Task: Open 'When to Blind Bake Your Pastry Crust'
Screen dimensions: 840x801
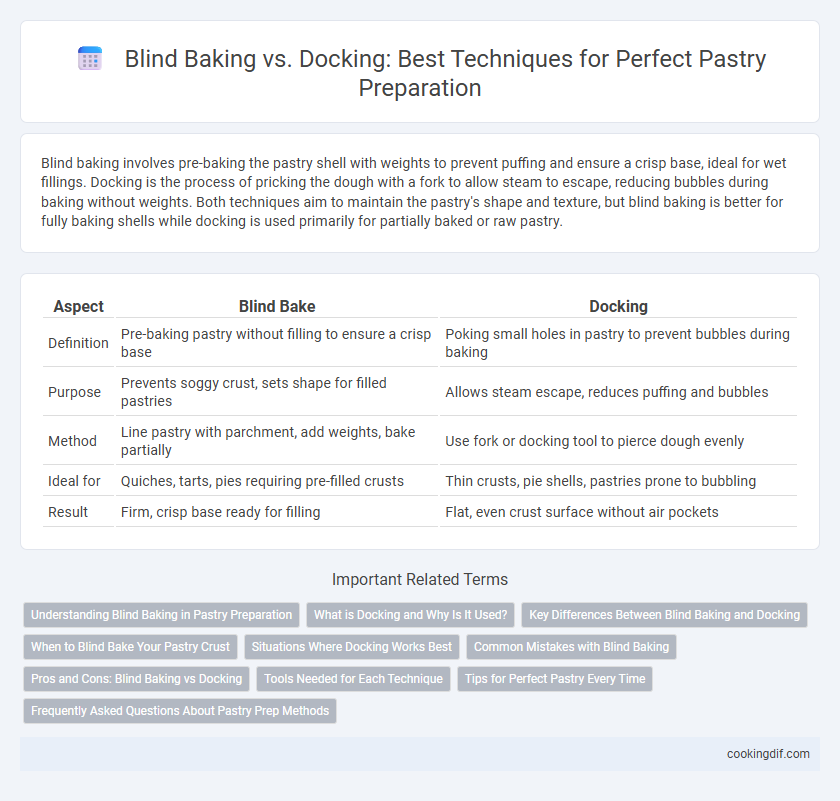Action: 130,647
